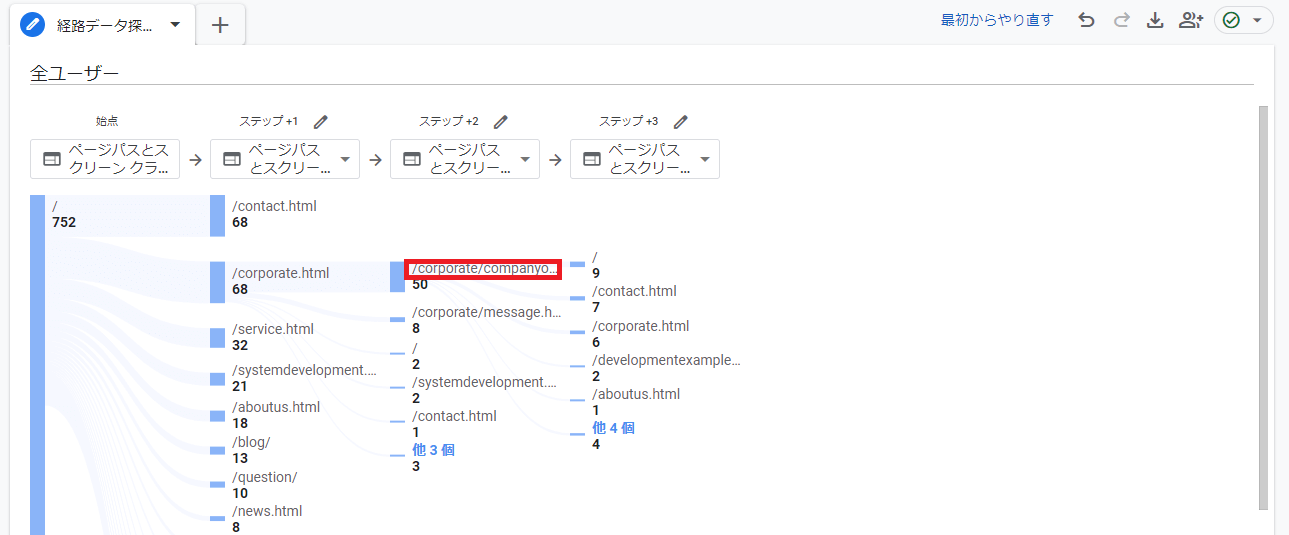Open the share with users icon
This screenshot has height=535, width=1289.
(1190, 20)
